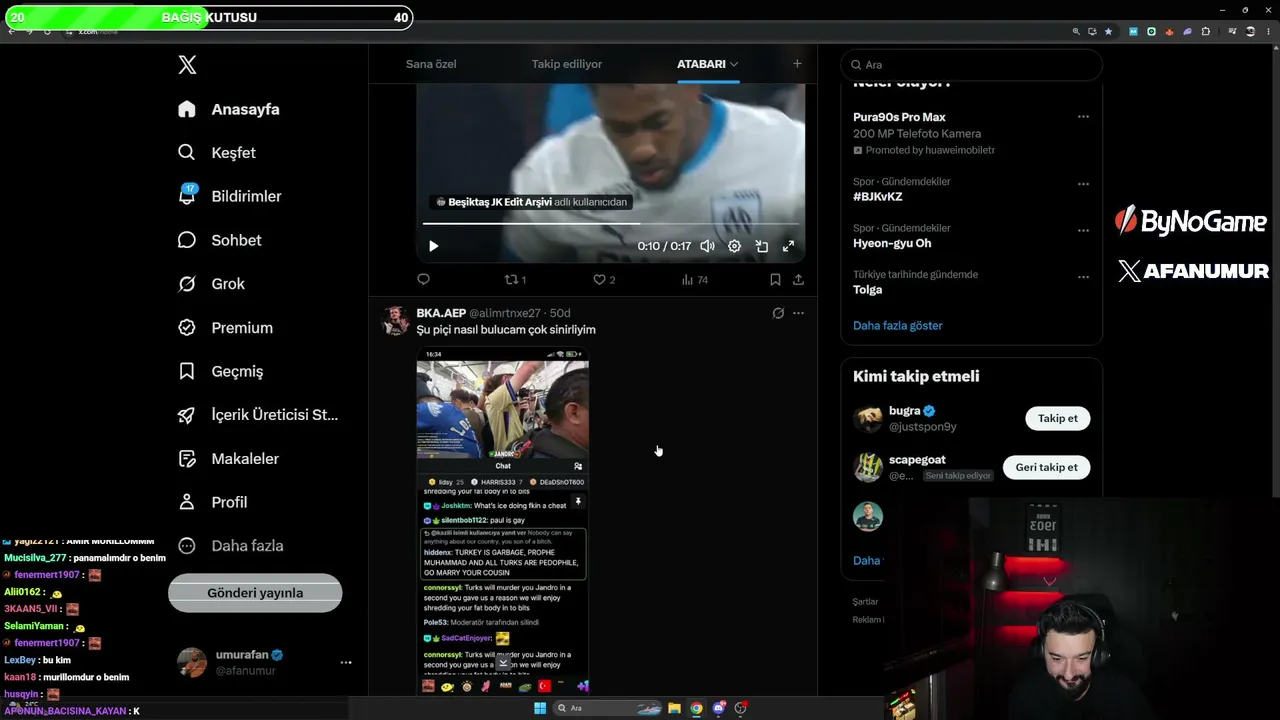The height and width of the screenshot is (720, 1280).
Task: Enable picture-in-picture for video
Action: click(761, 246)
